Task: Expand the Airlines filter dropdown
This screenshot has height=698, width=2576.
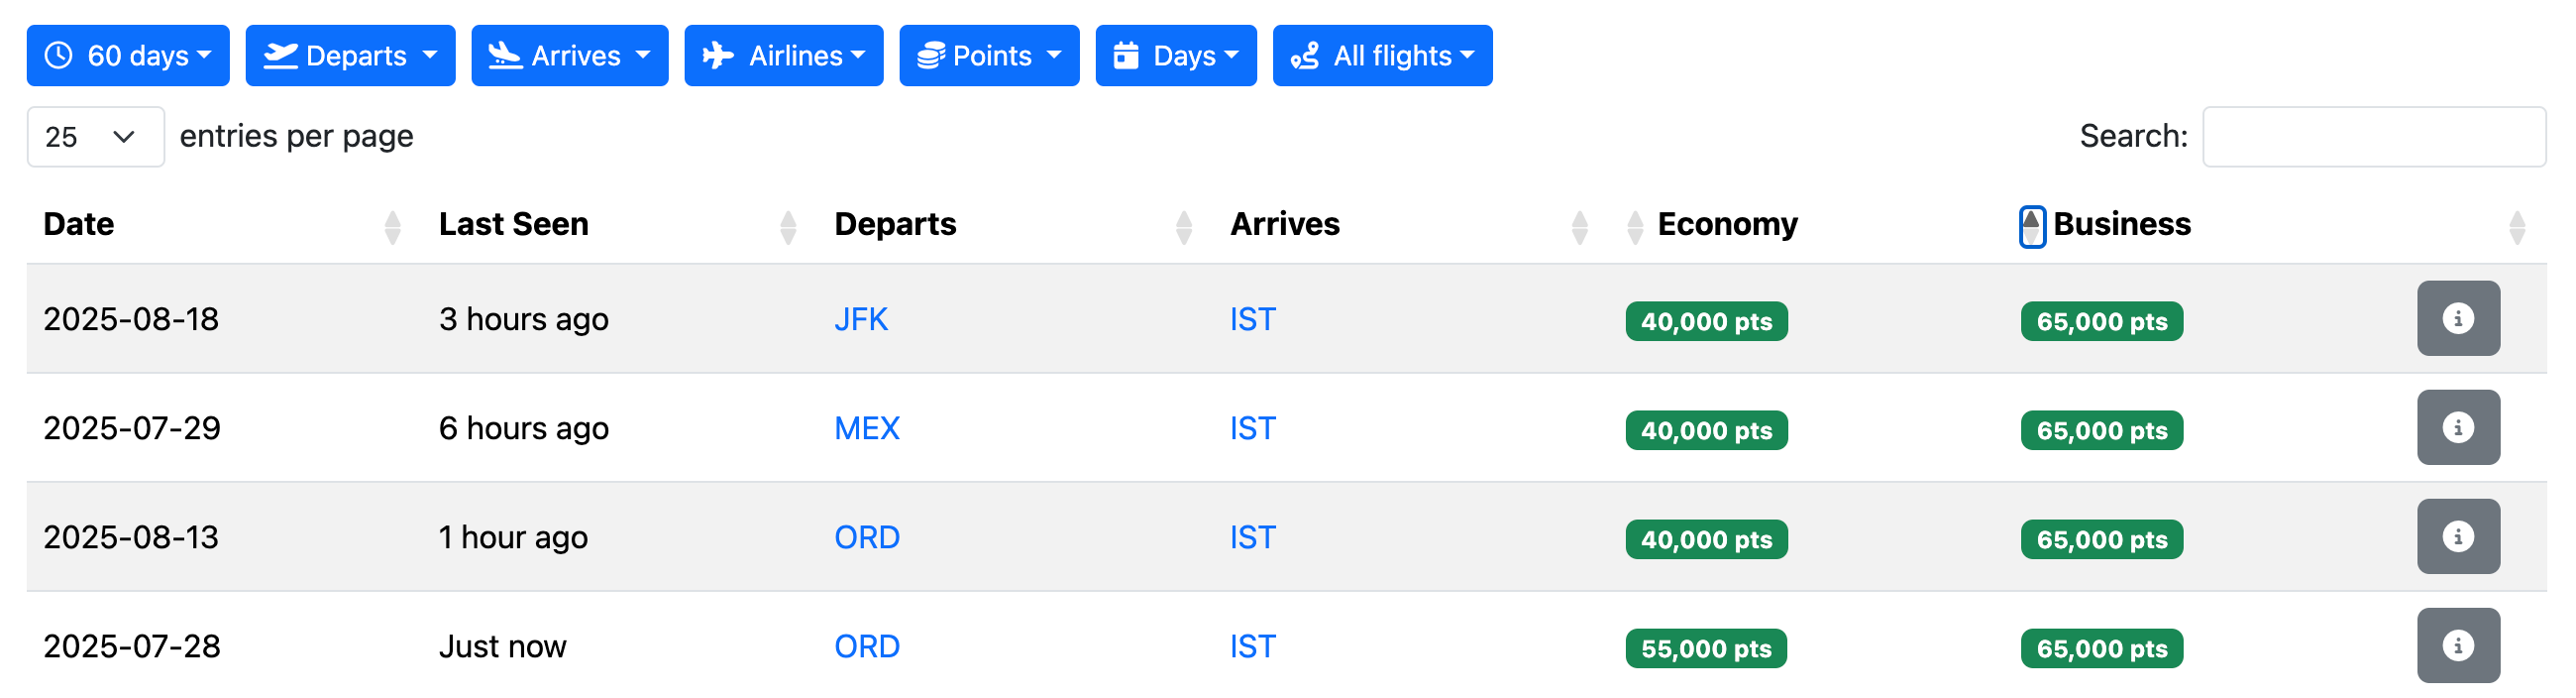Action: (x=783, y=55)
